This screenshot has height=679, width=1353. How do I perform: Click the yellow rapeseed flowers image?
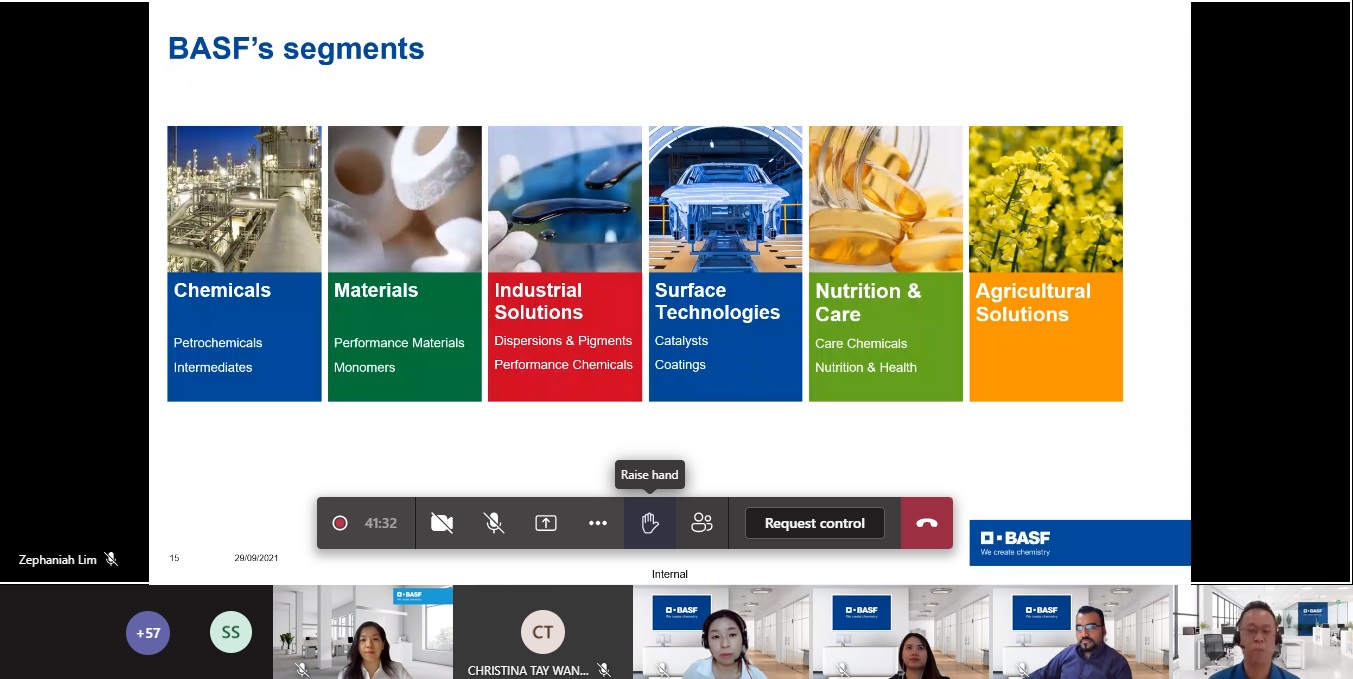tap(1046, 199)
